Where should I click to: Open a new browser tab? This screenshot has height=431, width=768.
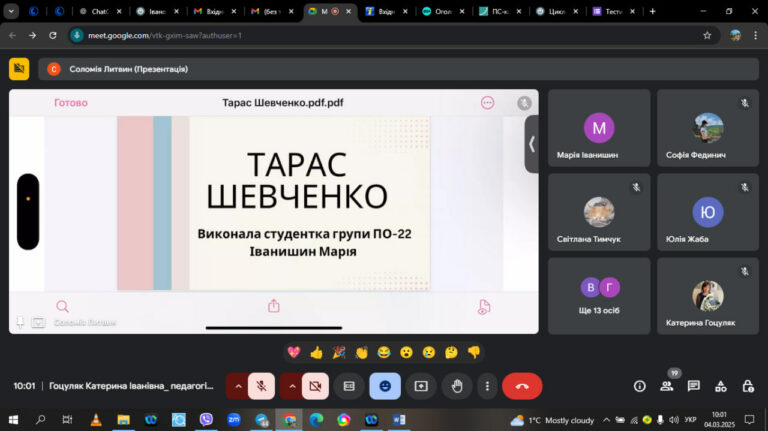tap(652, 11)
